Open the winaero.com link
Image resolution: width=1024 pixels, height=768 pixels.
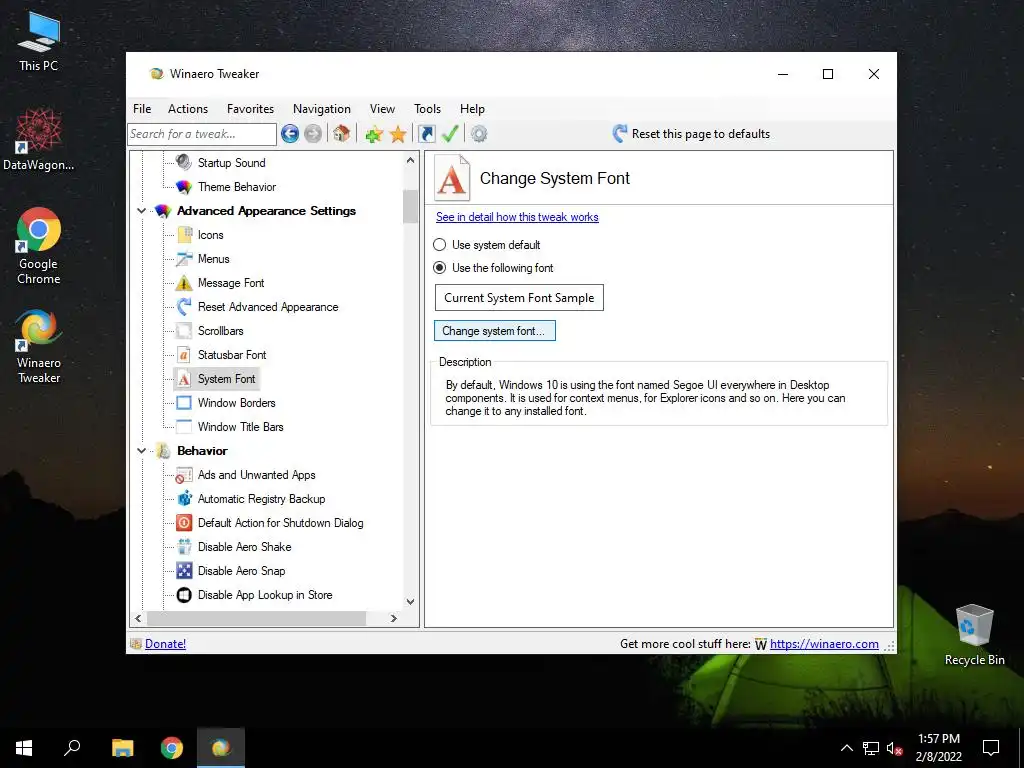pyautogui.click(x=824, y=644)
